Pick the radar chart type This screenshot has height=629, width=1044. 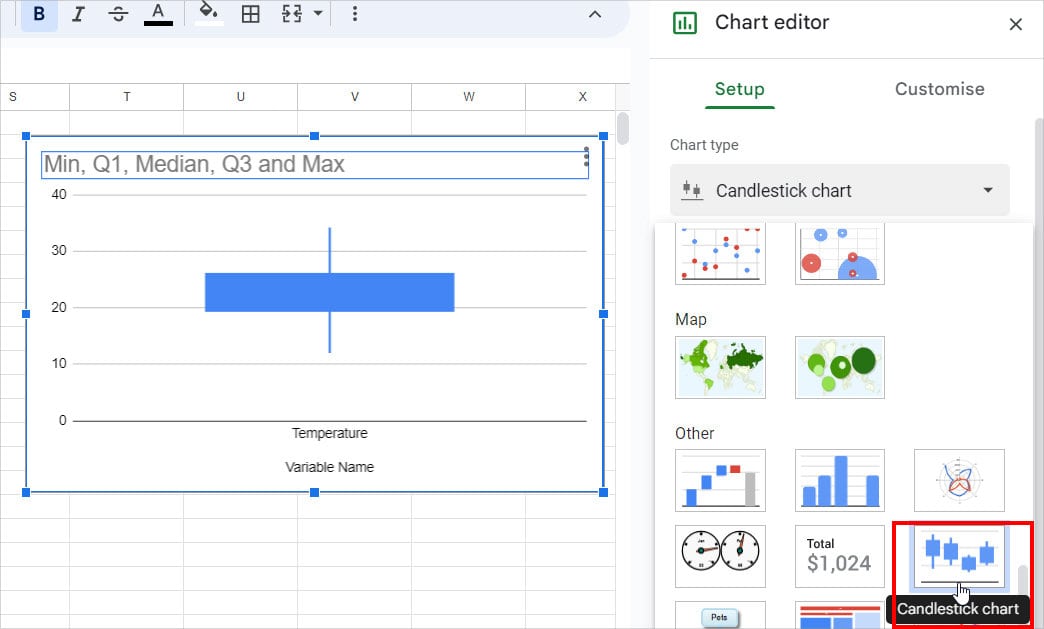click(959, 480)
